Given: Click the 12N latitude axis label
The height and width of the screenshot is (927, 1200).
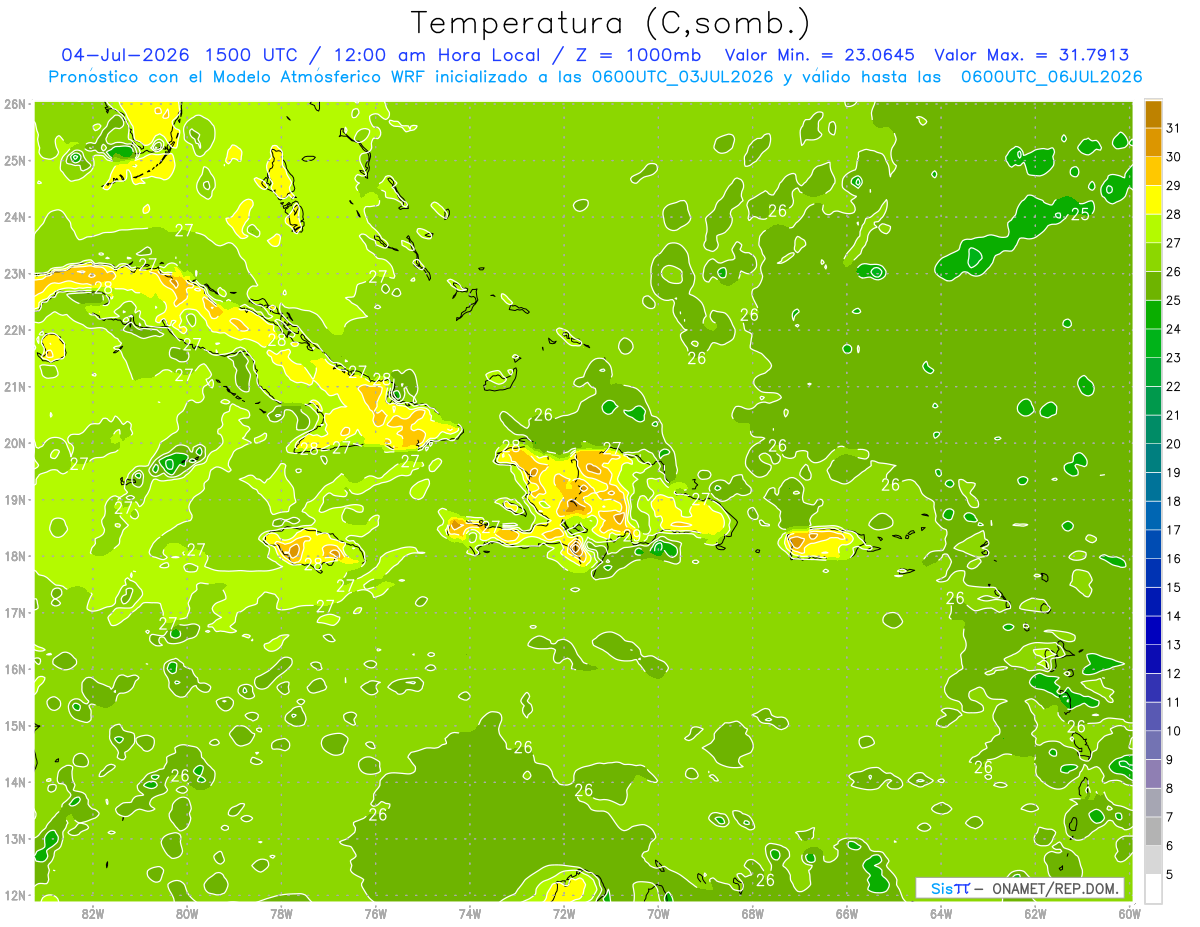Looking at the screenshot, I should pos(14,895).
